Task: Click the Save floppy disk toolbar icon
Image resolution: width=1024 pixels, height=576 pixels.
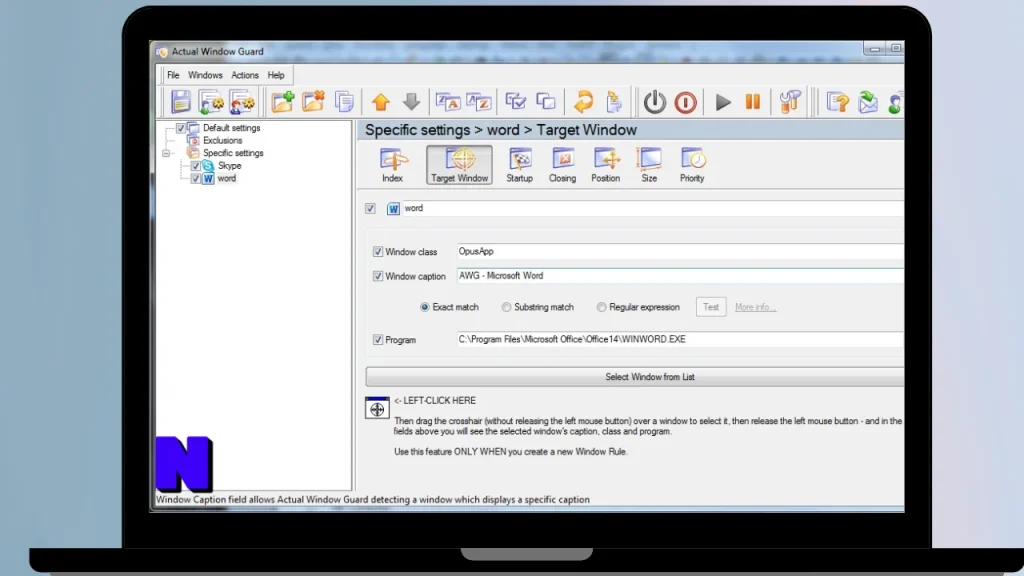Action: (x=180, y=102)
